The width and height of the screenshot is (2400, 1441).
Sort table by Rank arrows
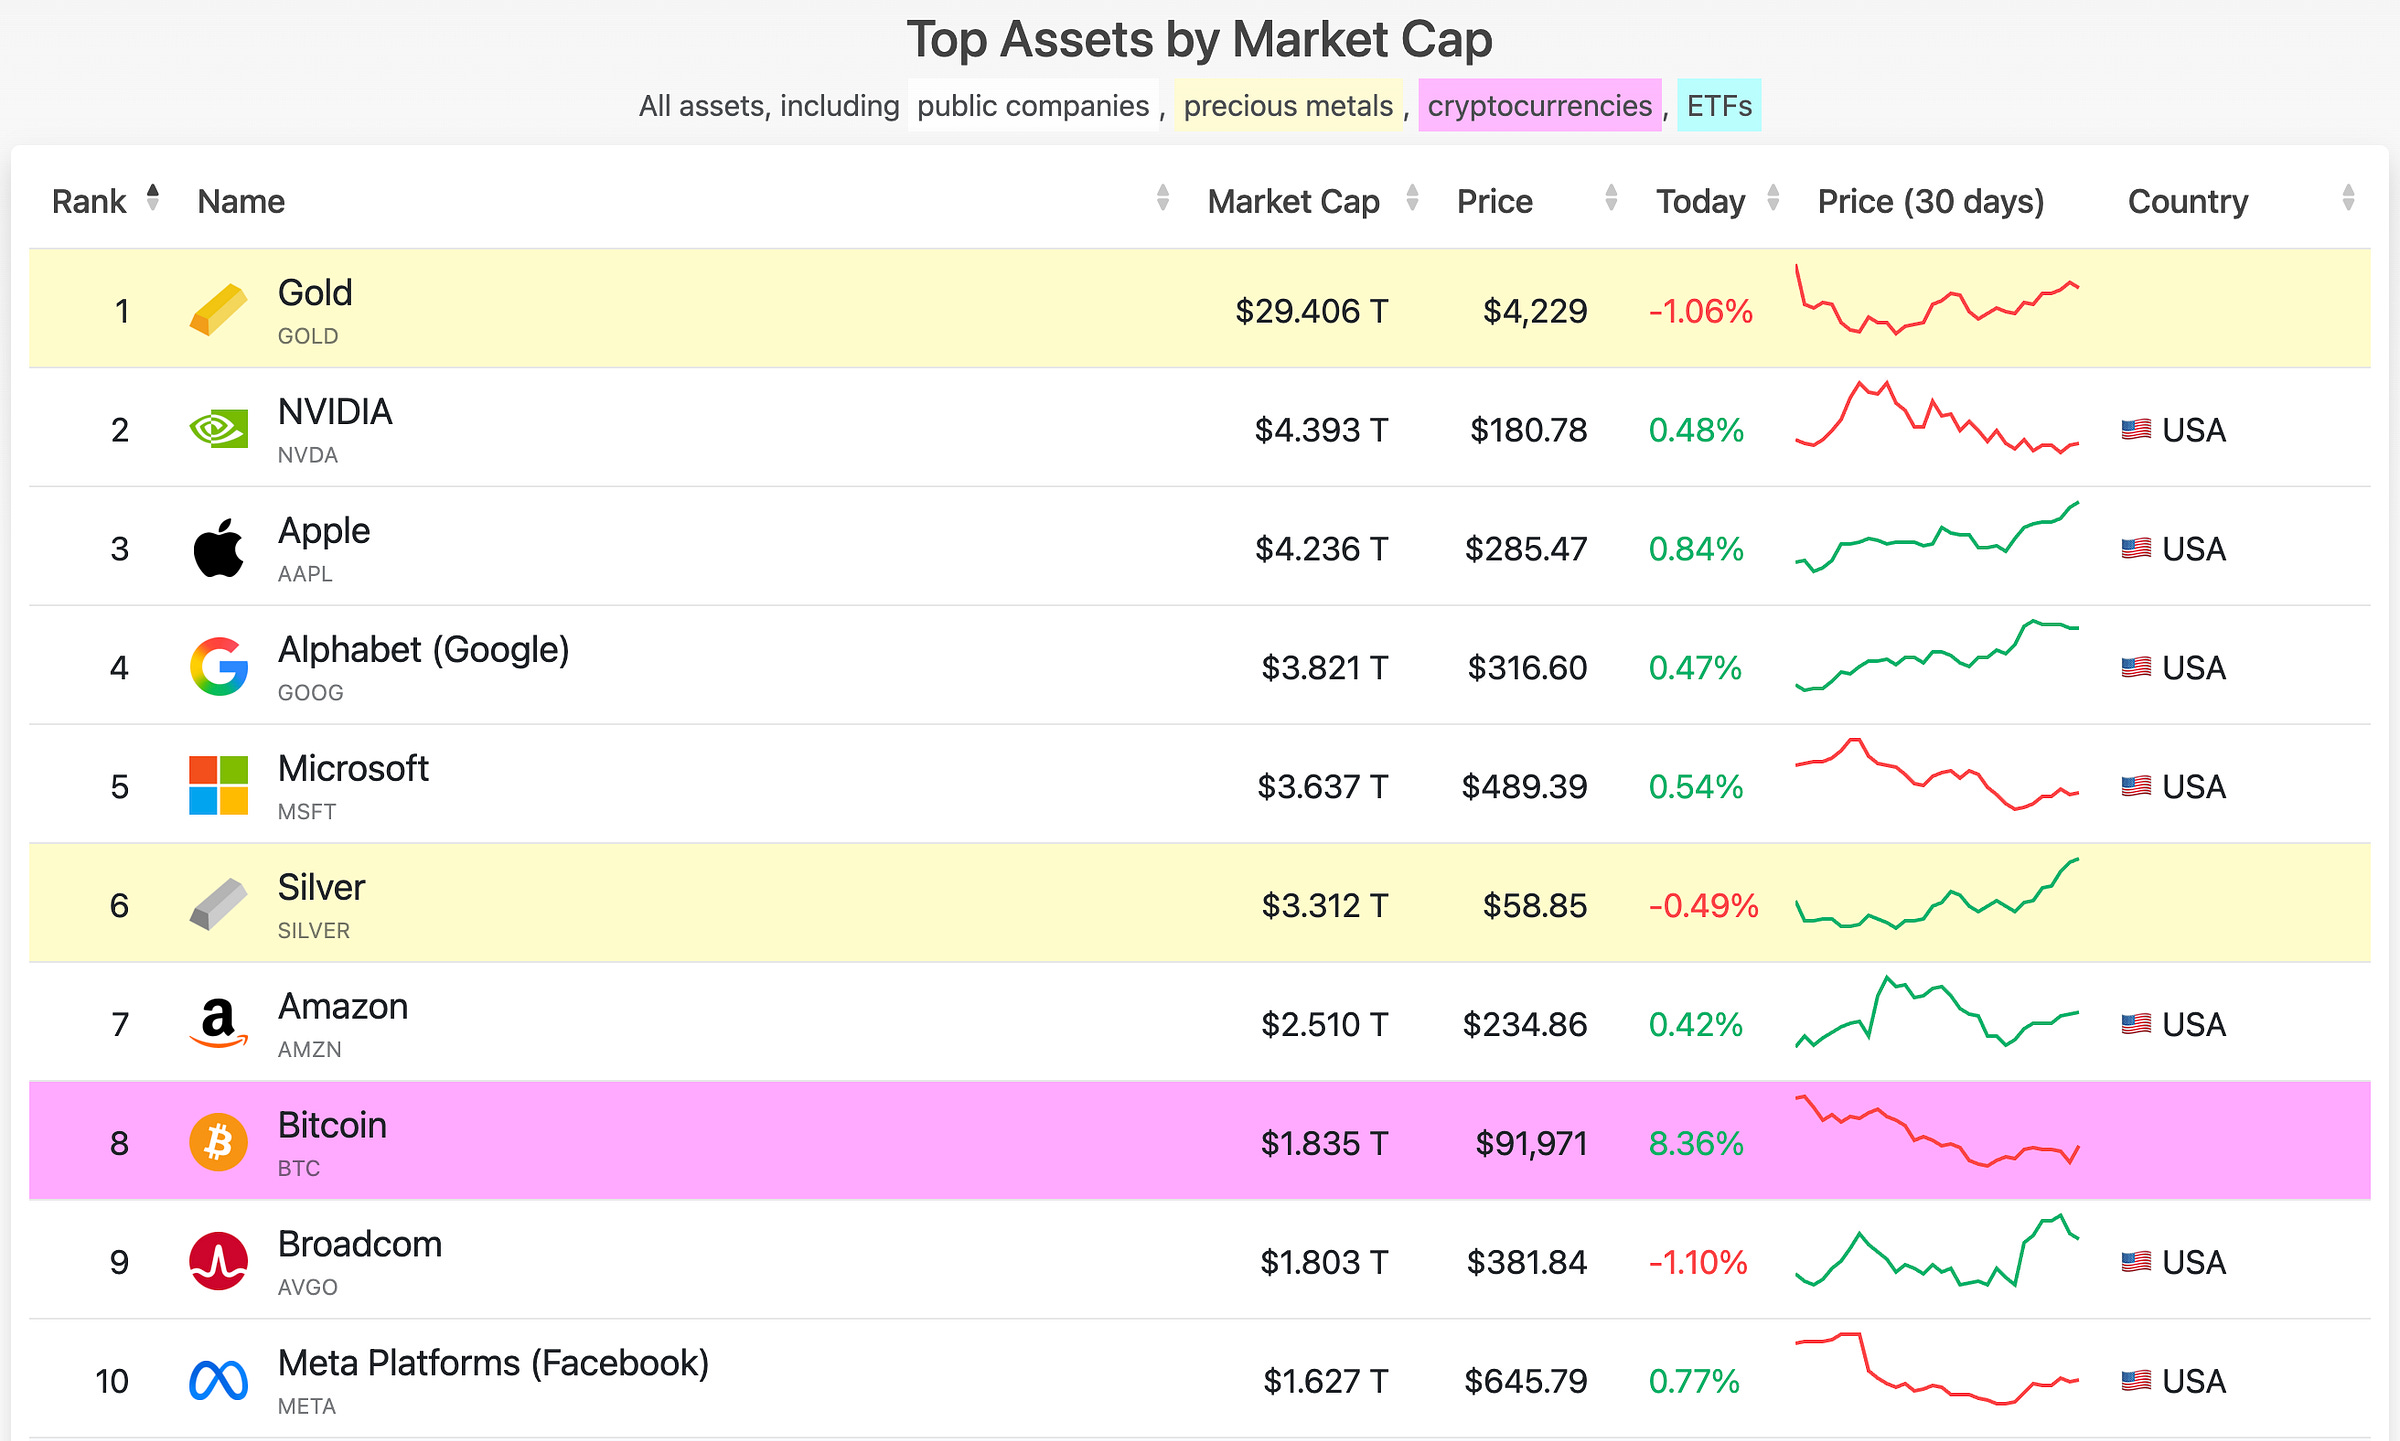[153, 198]
